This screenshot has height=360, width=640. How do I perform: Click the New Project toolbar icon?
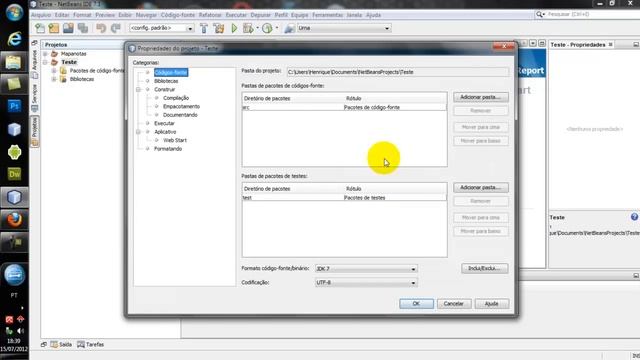(x=54, y=28)
